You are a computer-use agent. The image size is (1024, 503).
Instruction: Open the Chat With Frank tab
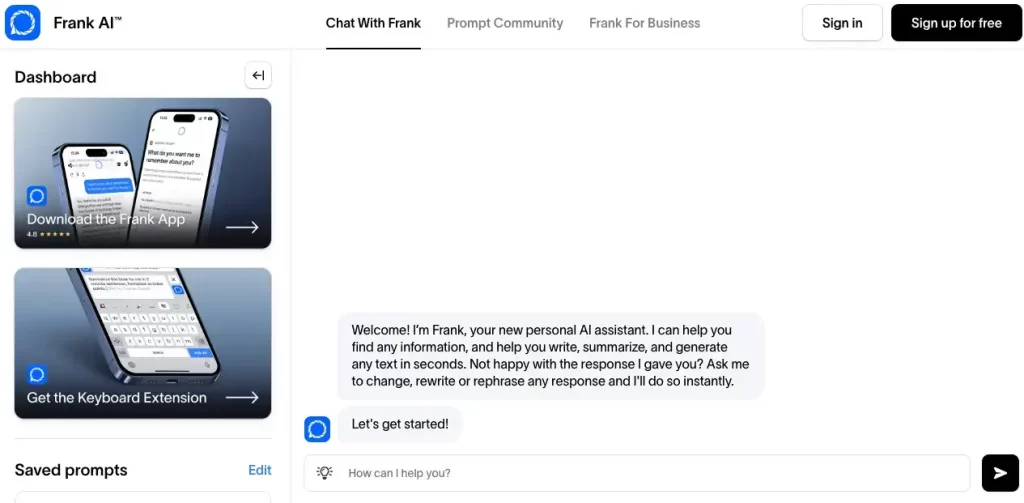pos(374,23)
